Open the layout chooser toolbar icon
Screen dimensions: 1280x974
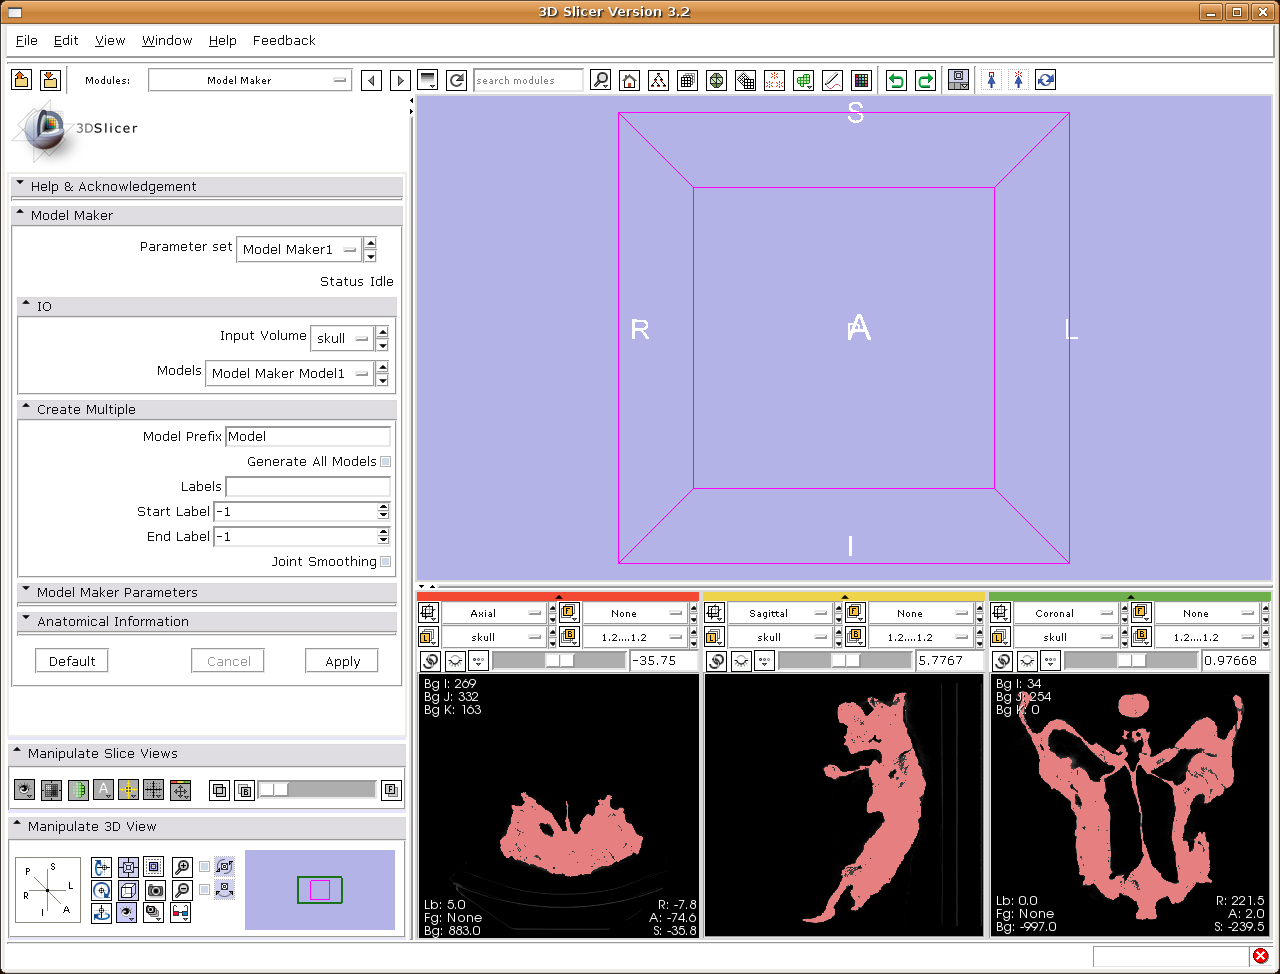[958, 80]
